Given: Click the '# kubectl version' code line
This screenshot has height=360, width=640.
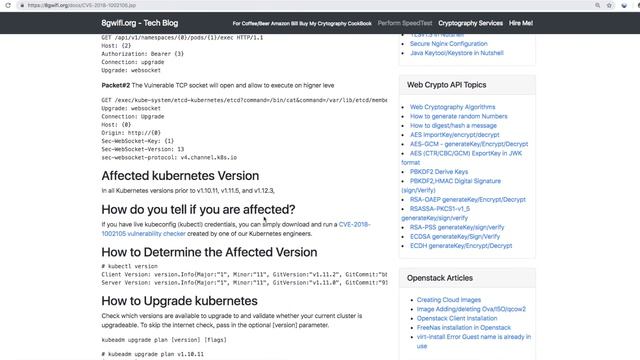Looking at the screenshot, I should click(129, 267).
